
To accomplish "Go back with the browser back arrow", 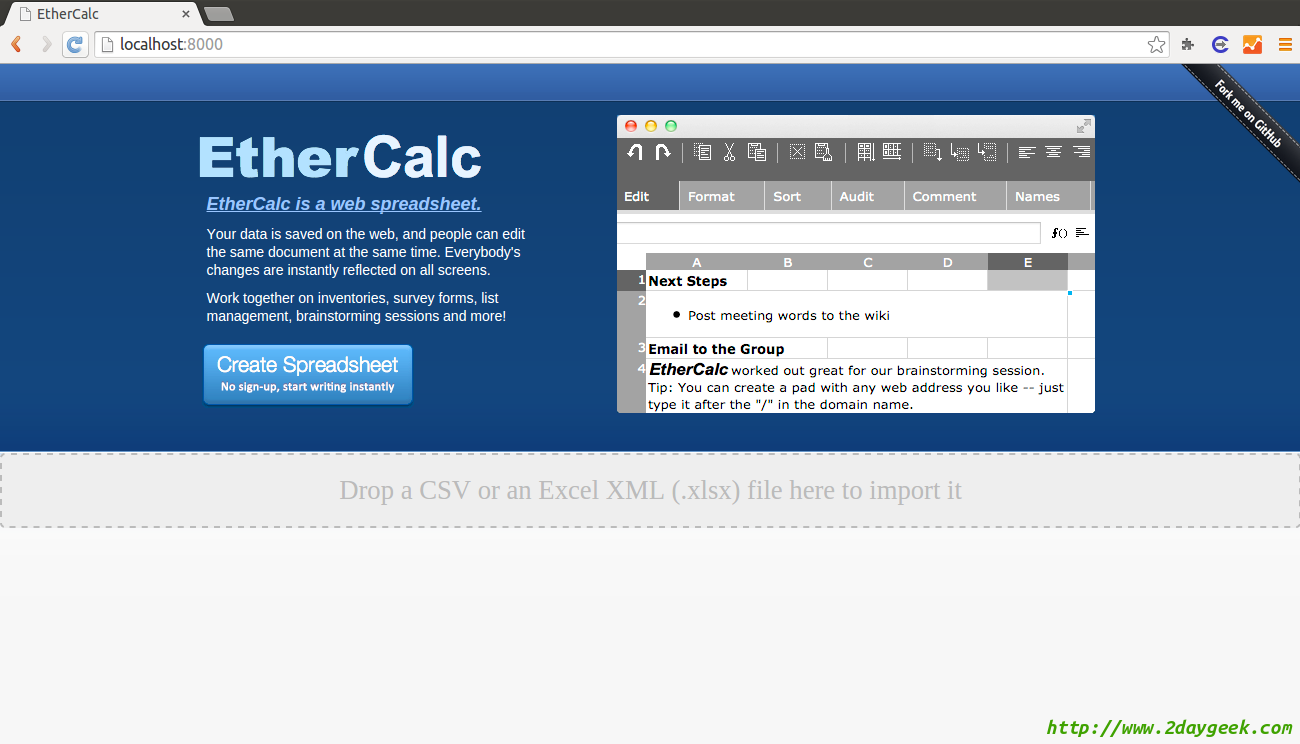I will click(17, 44).
